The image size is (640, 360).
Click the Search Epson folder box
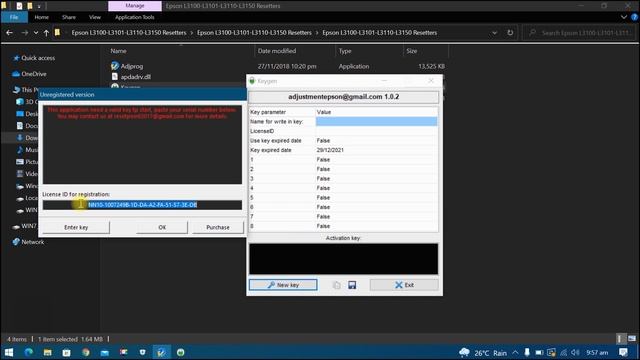pos(580,33)
